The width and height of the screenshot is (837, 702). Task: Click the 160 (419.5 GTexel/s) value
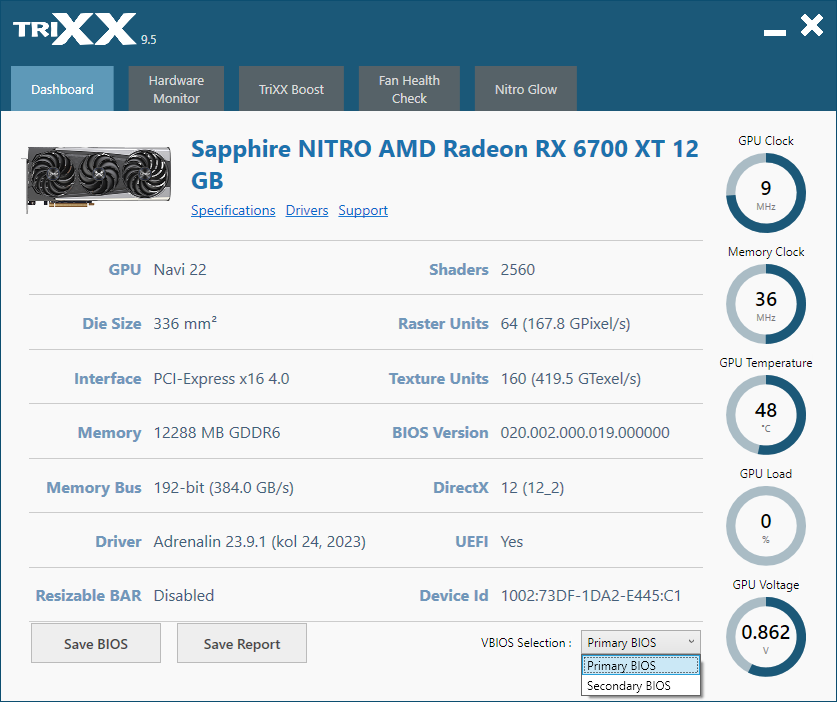coord(571,378)
